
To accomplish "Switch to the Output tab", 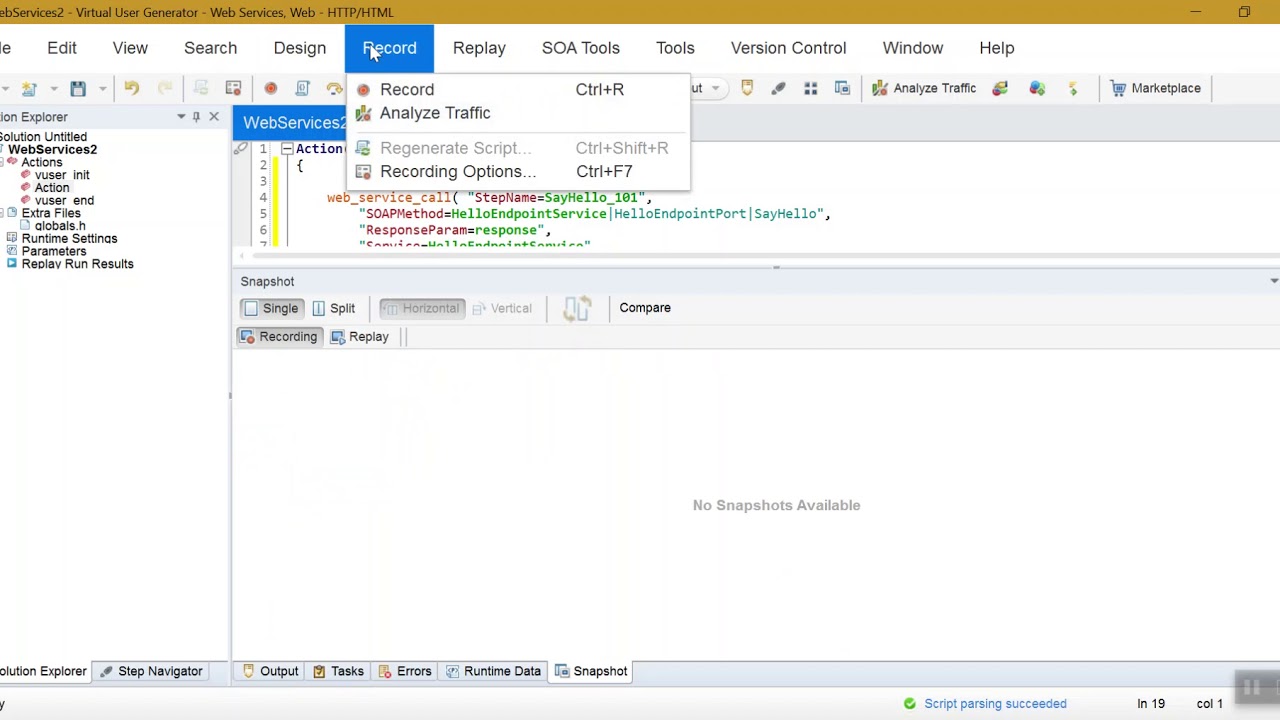I will (270, 671).
